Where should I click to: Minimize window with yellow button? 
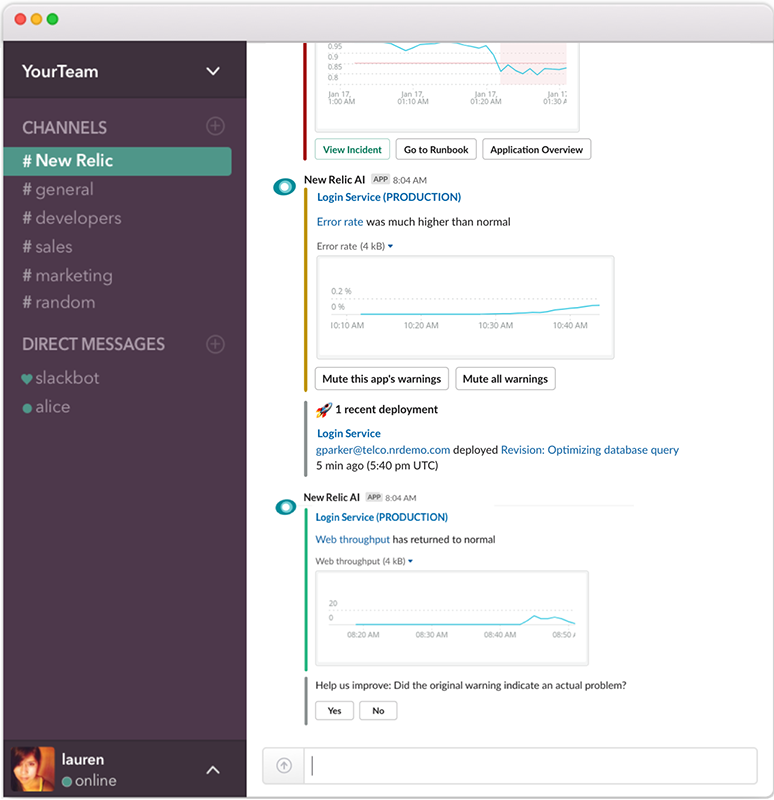(36, 19)
